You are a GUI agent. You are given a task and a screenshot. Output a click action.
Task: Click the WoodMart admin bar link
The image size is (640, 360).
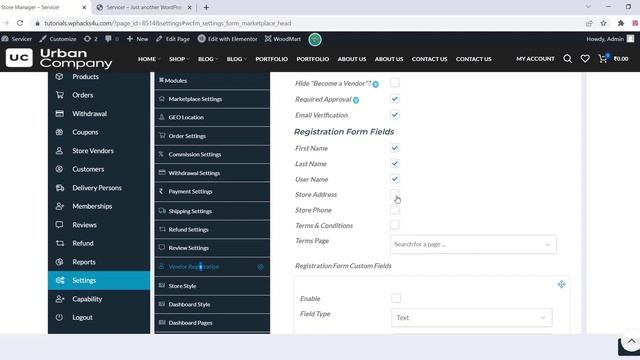(282, 39)
